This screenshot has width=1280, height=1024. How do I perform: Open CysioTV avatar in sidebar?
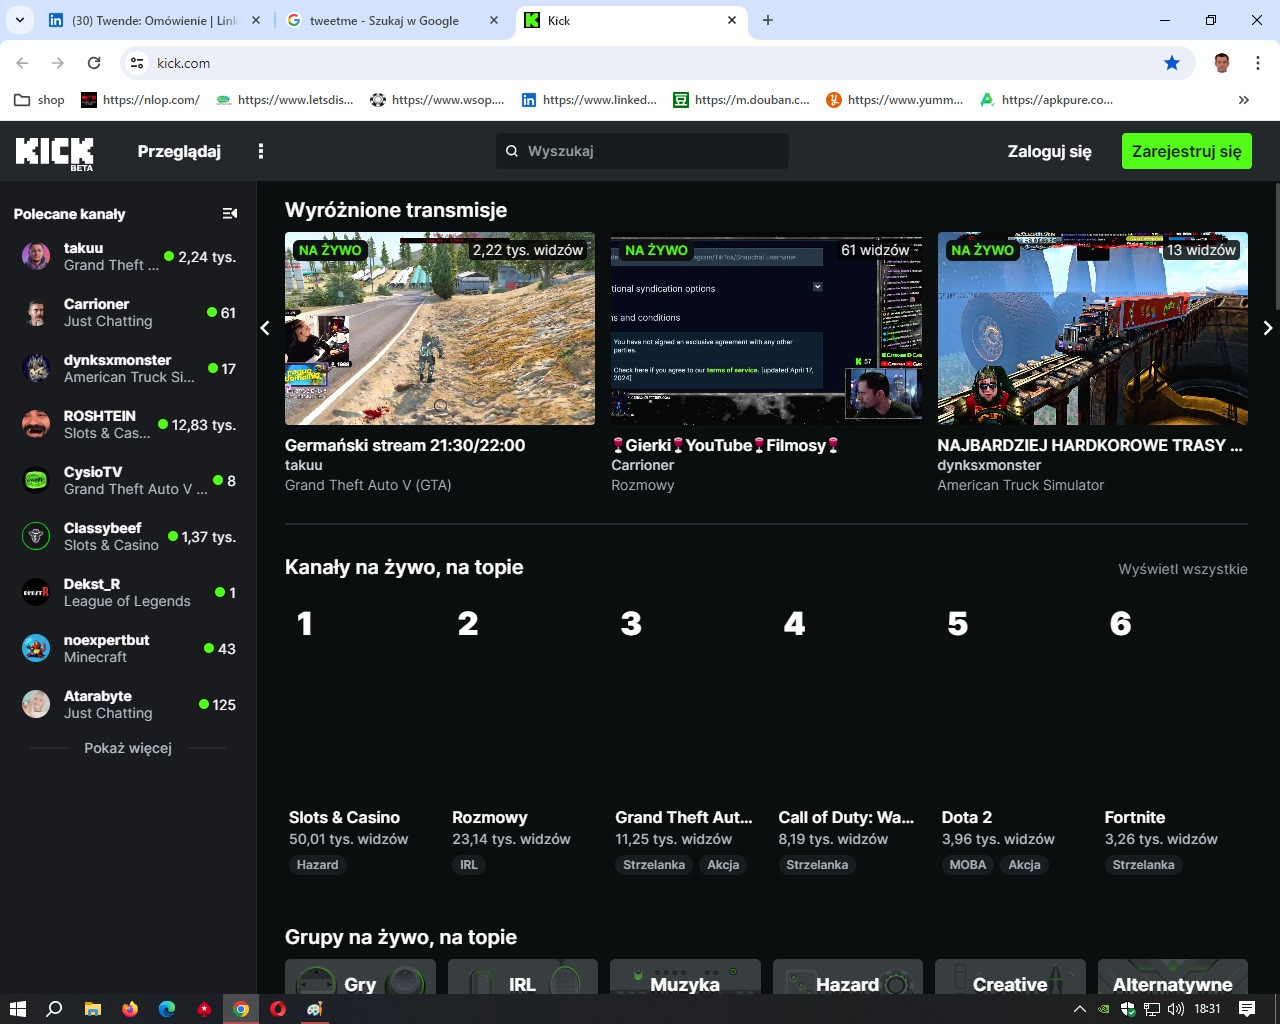coord(36,480)
